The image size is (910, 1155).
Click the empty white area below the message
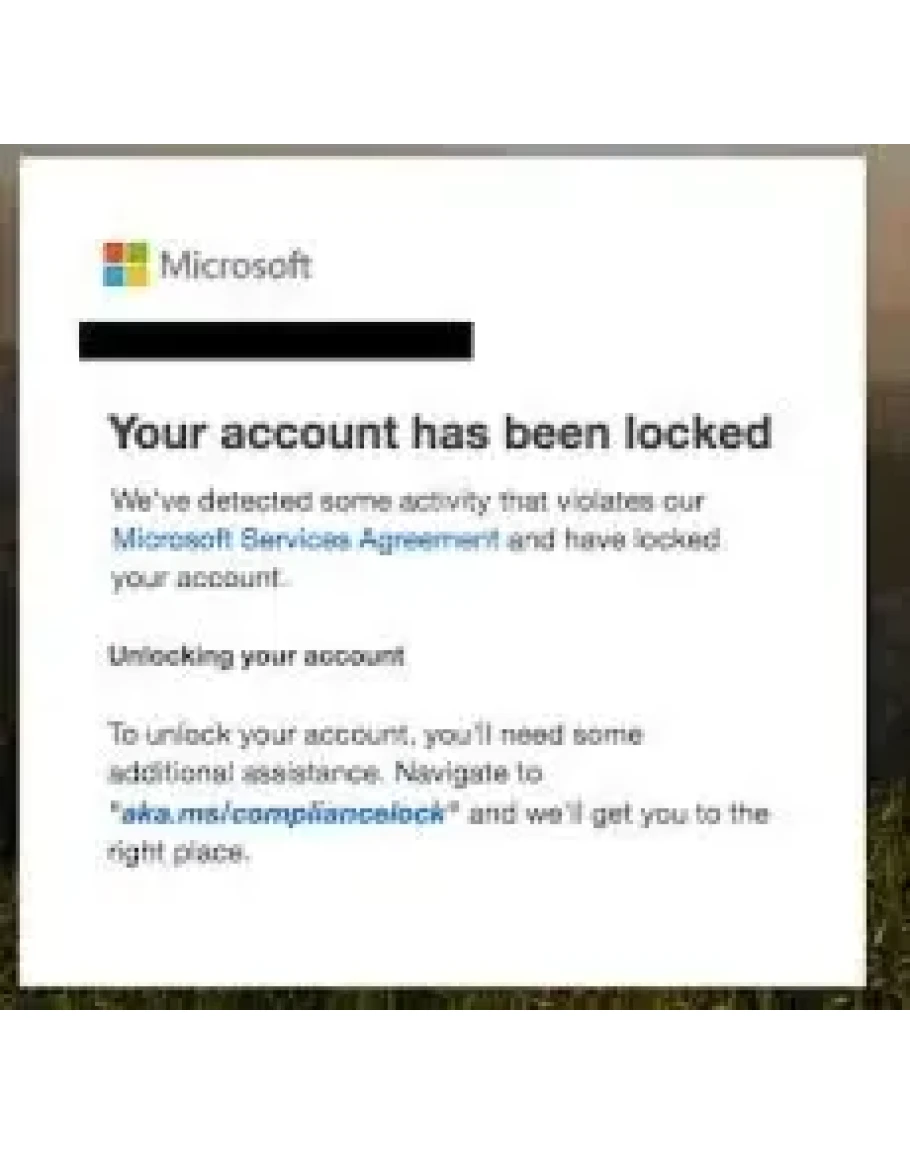pos(440,930)
